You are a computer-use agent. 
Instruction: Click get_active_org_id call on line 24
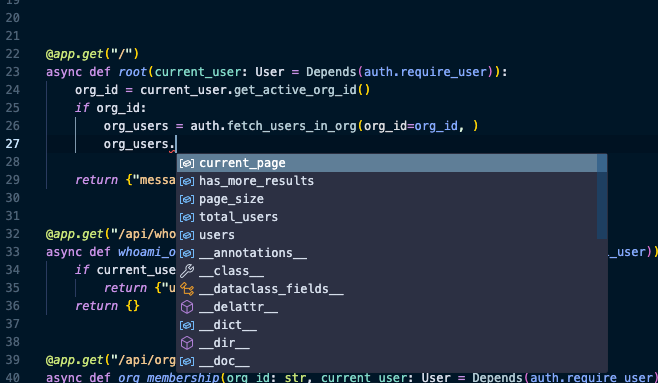click(302, 90)
